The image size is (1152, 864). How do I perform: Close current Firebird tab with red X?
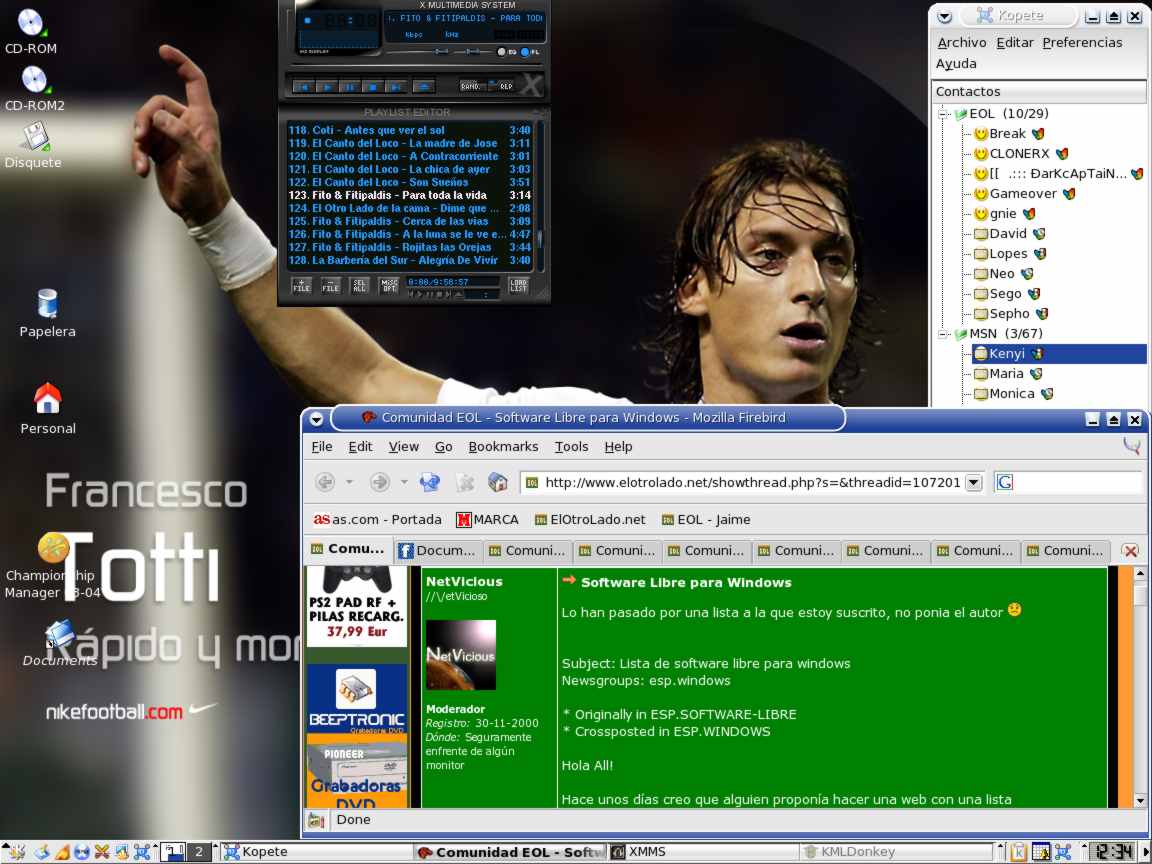pos(1131,551)
